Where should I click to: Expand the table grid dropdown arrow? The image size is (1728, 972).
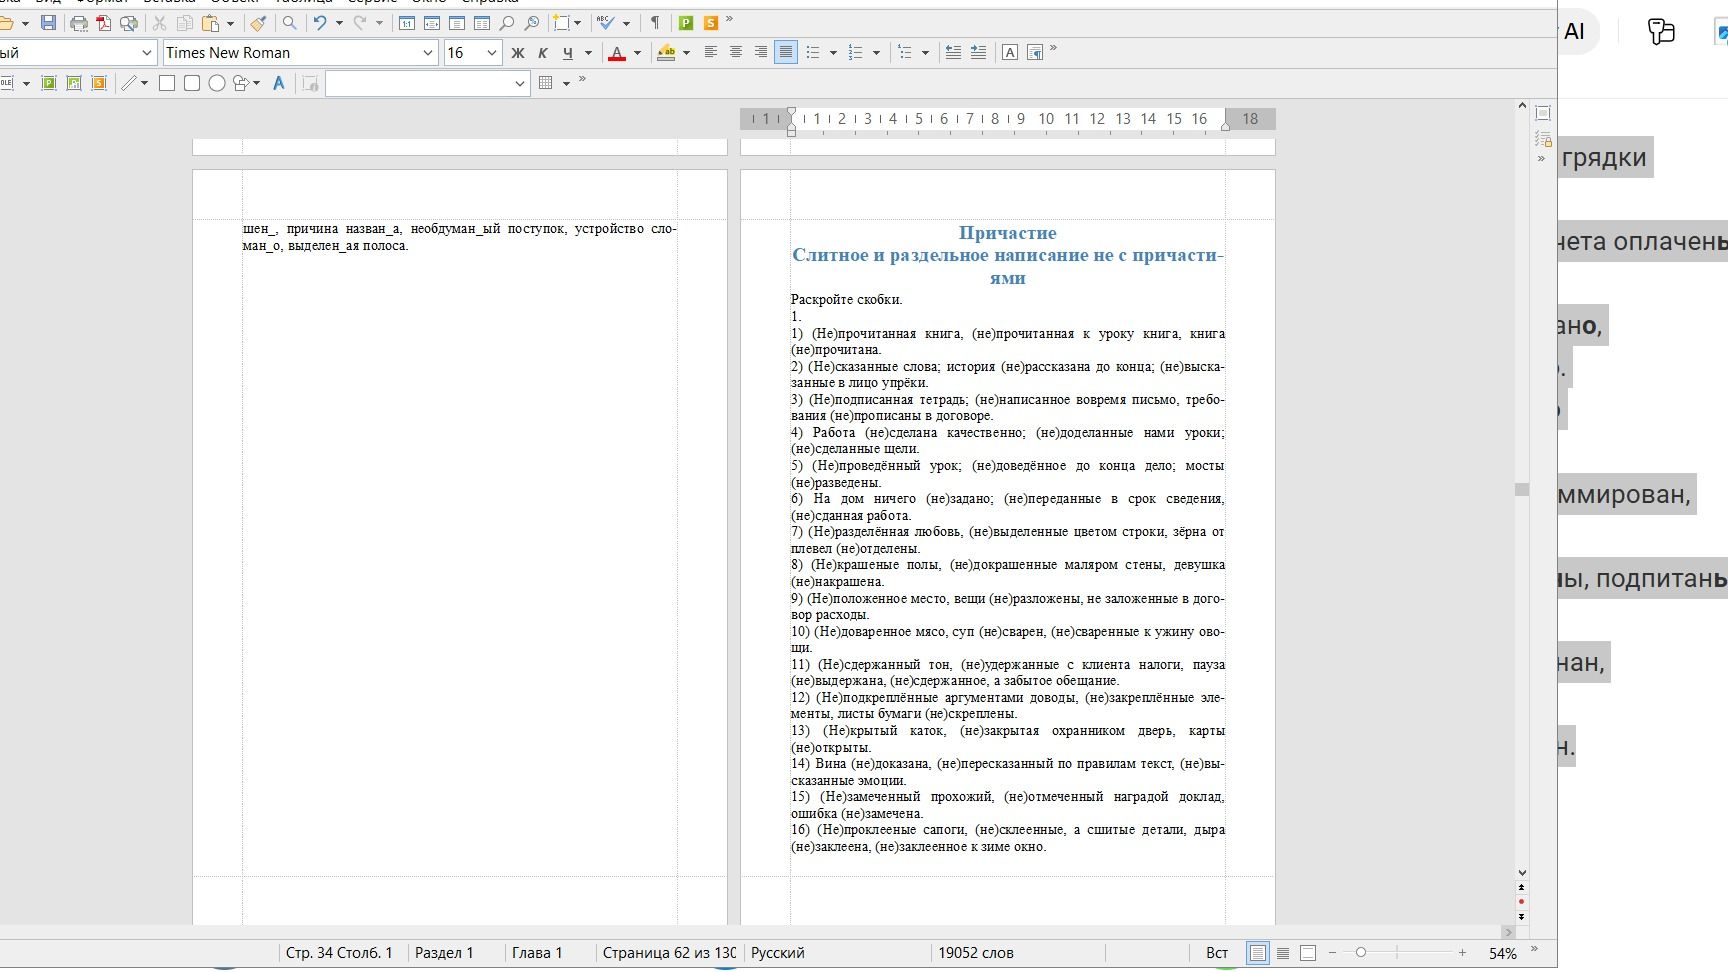566,83
